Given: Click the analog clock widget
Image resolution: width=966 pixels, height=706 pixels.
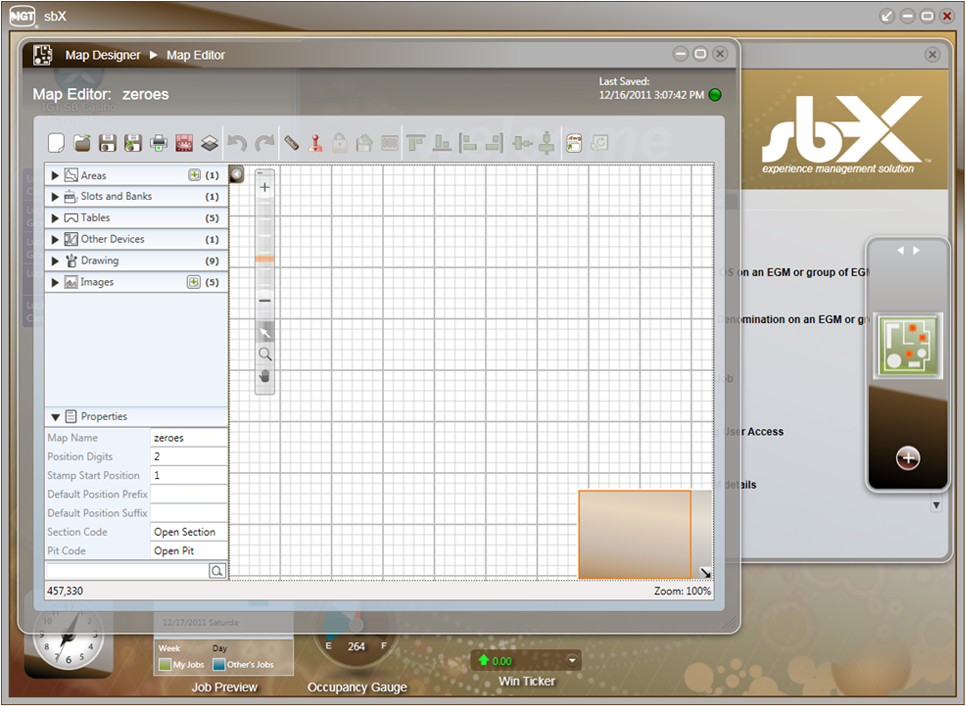Looking at the screenshot, I should (x=68, y=636).
